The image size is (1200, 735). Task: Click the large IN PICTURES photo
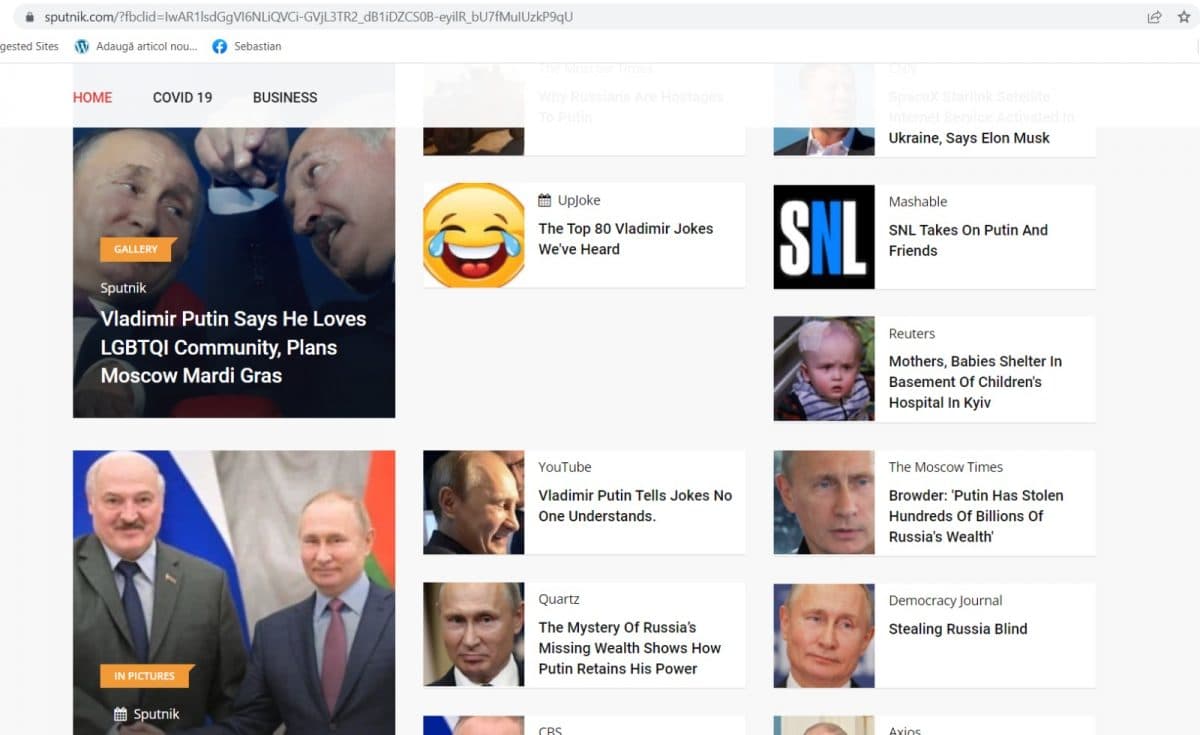coord(234,592)
